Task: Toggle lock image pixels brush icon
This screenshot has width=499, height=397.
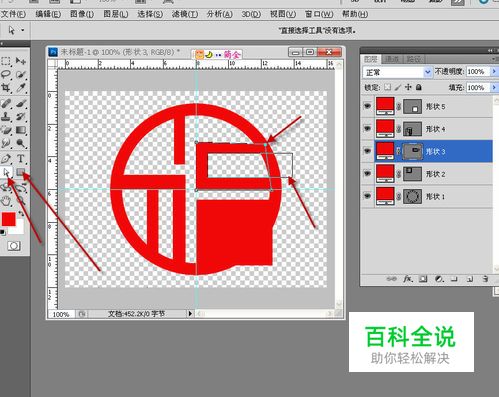Action: [398, 87]
